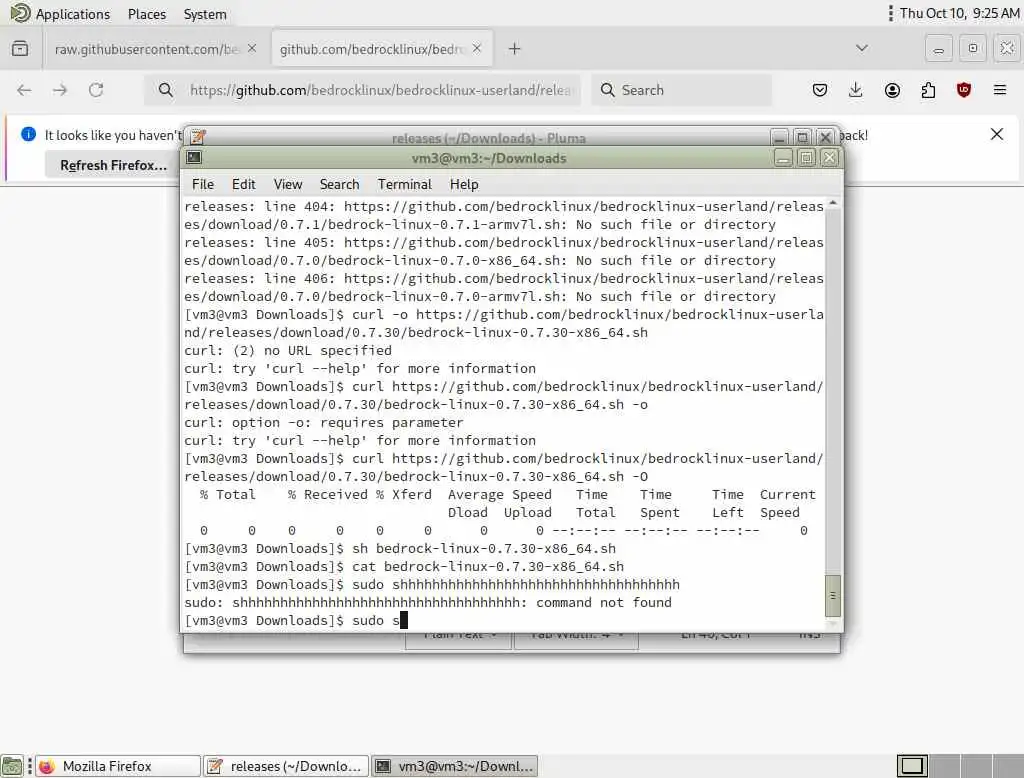Switch to Mozilla Firefox in taskbar

coord(118,766)
